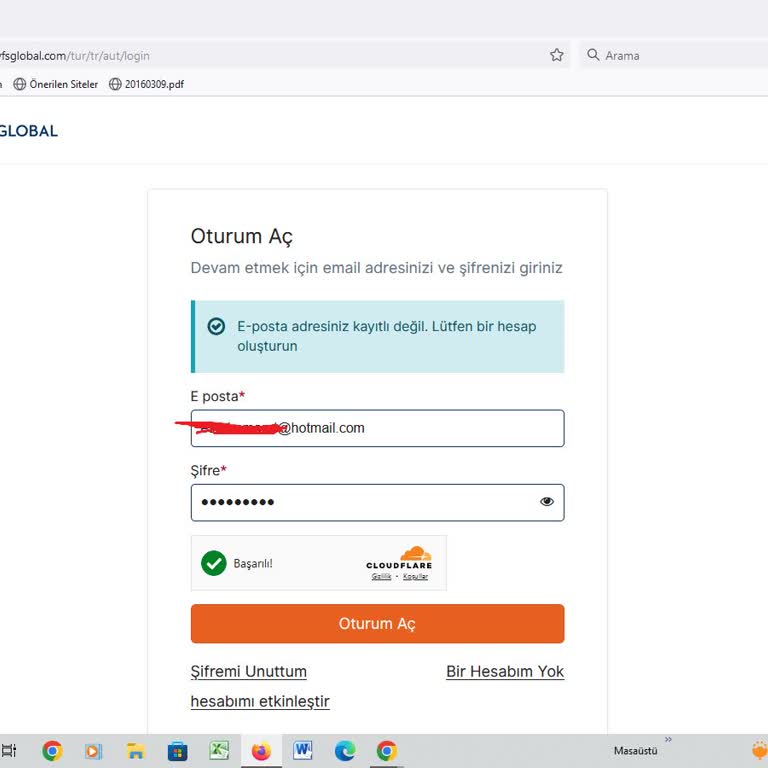Bookmark this page with the star icon
Viewport: 768px width, 768px height.
tap(556, 55)
